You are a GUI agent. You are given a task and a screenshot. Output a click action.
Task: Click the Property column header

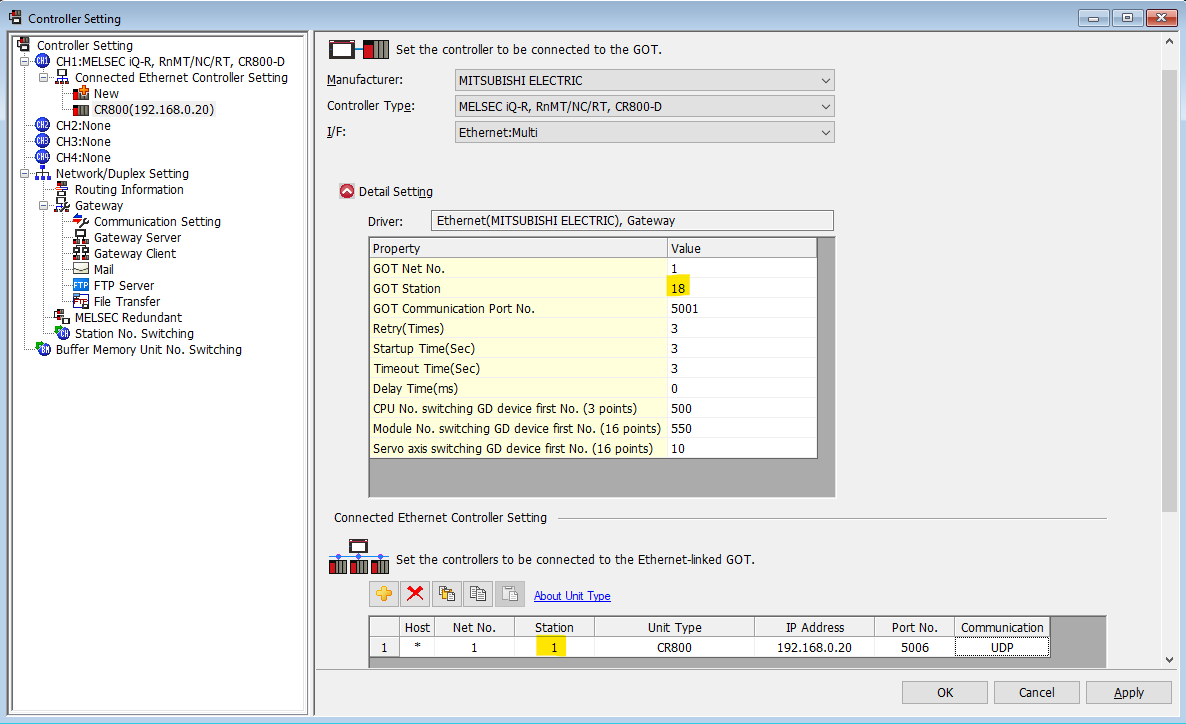[519, 248]
